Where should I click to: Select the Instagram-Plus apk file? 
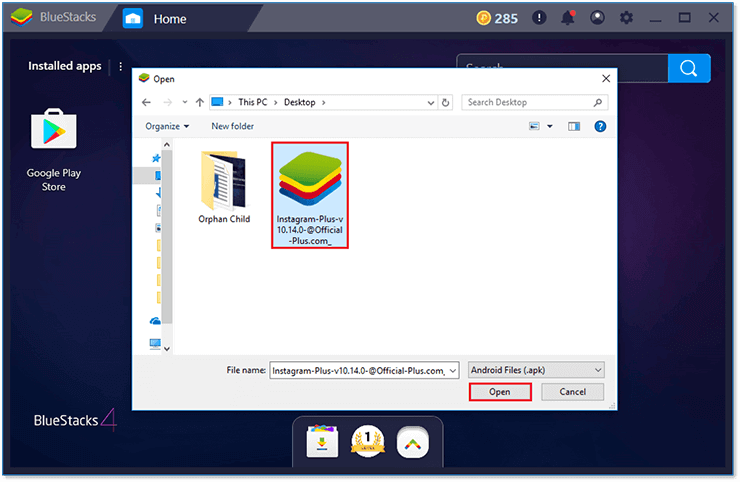coord(310,195)
